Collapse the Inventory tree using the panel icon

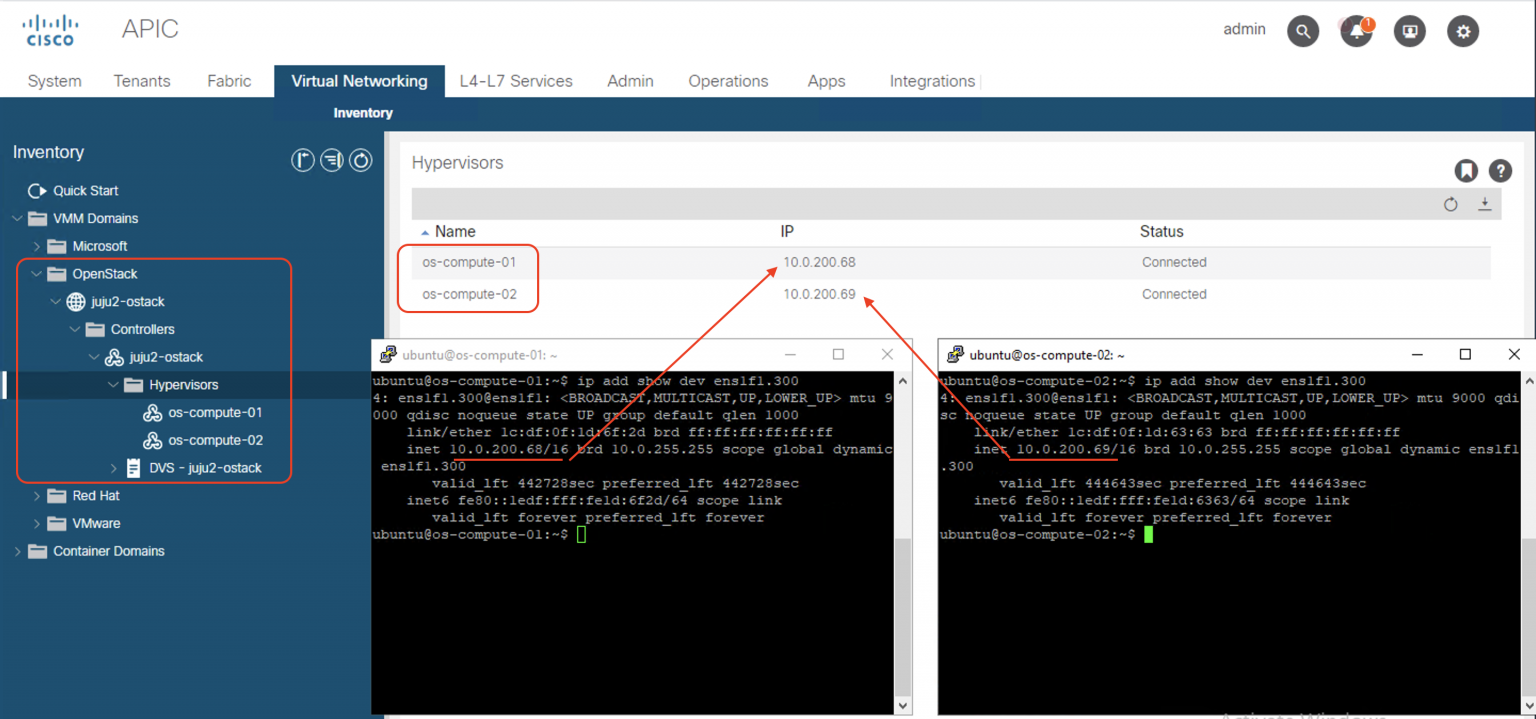pyautogui.click(x=303, y=160)
